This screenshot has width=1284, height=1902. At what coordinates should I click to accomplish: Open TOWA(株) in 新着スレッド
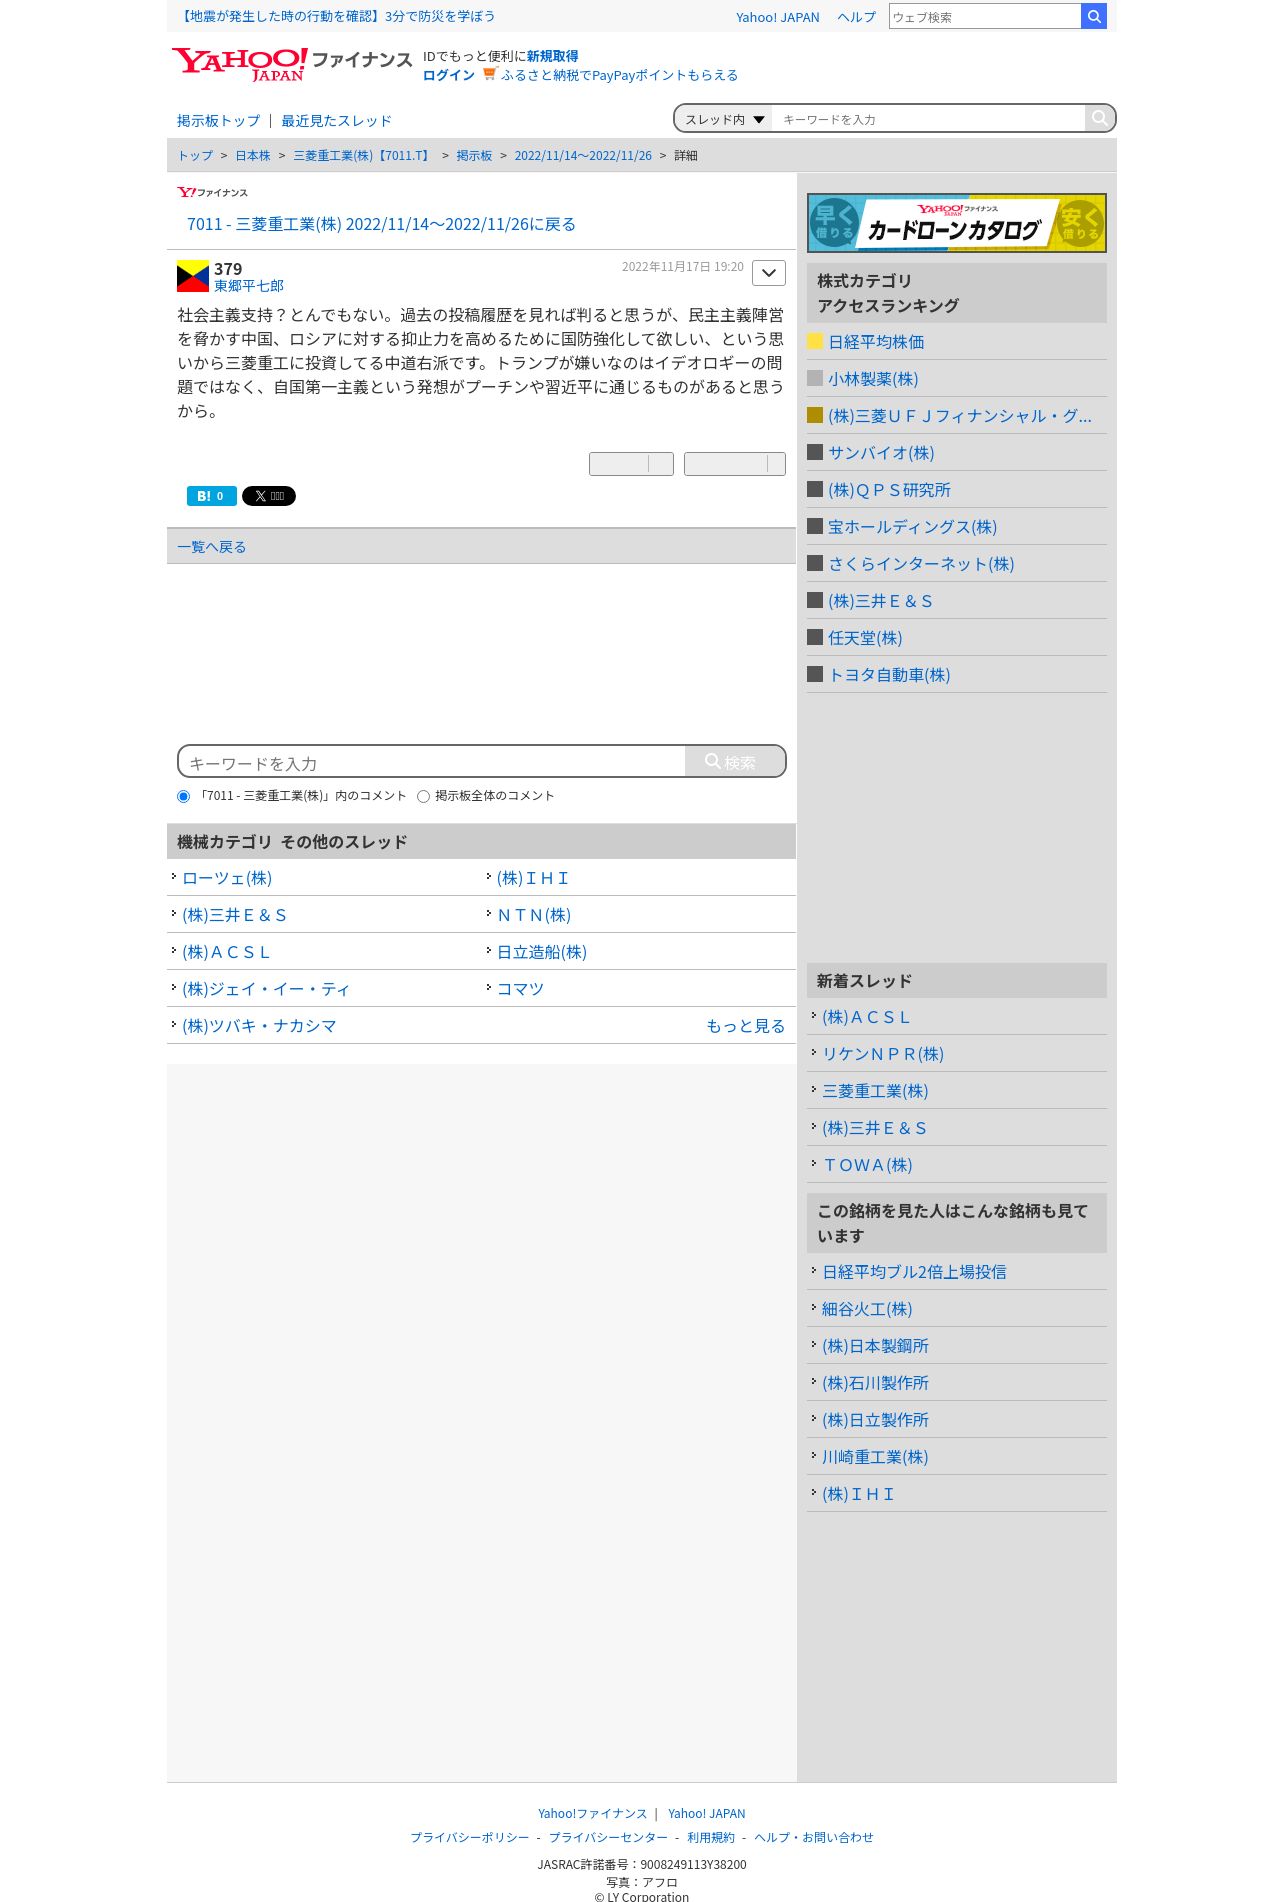pos(867,1165)
